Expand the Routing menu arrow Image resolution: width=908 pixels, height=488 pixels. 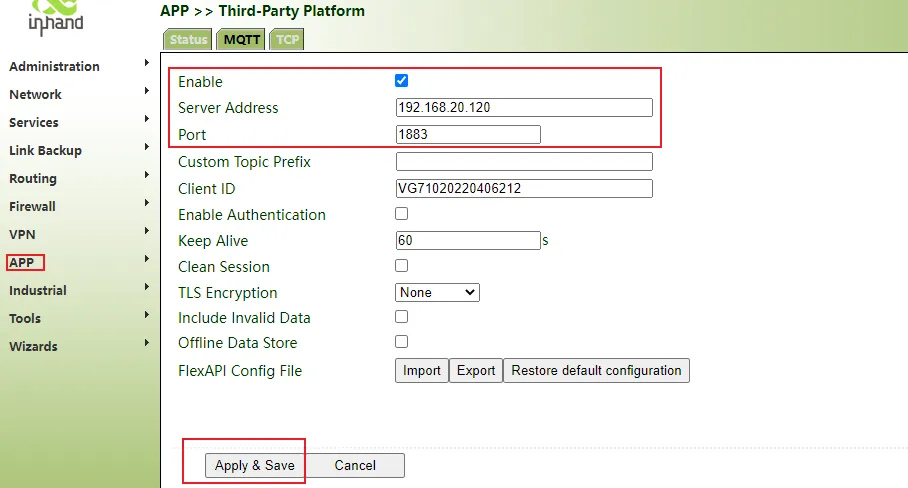[147, 175]
